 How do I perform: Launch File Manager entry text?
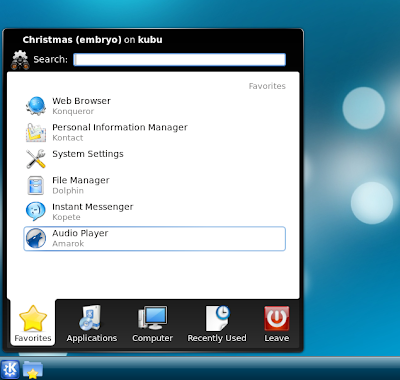tap(81, 180)
